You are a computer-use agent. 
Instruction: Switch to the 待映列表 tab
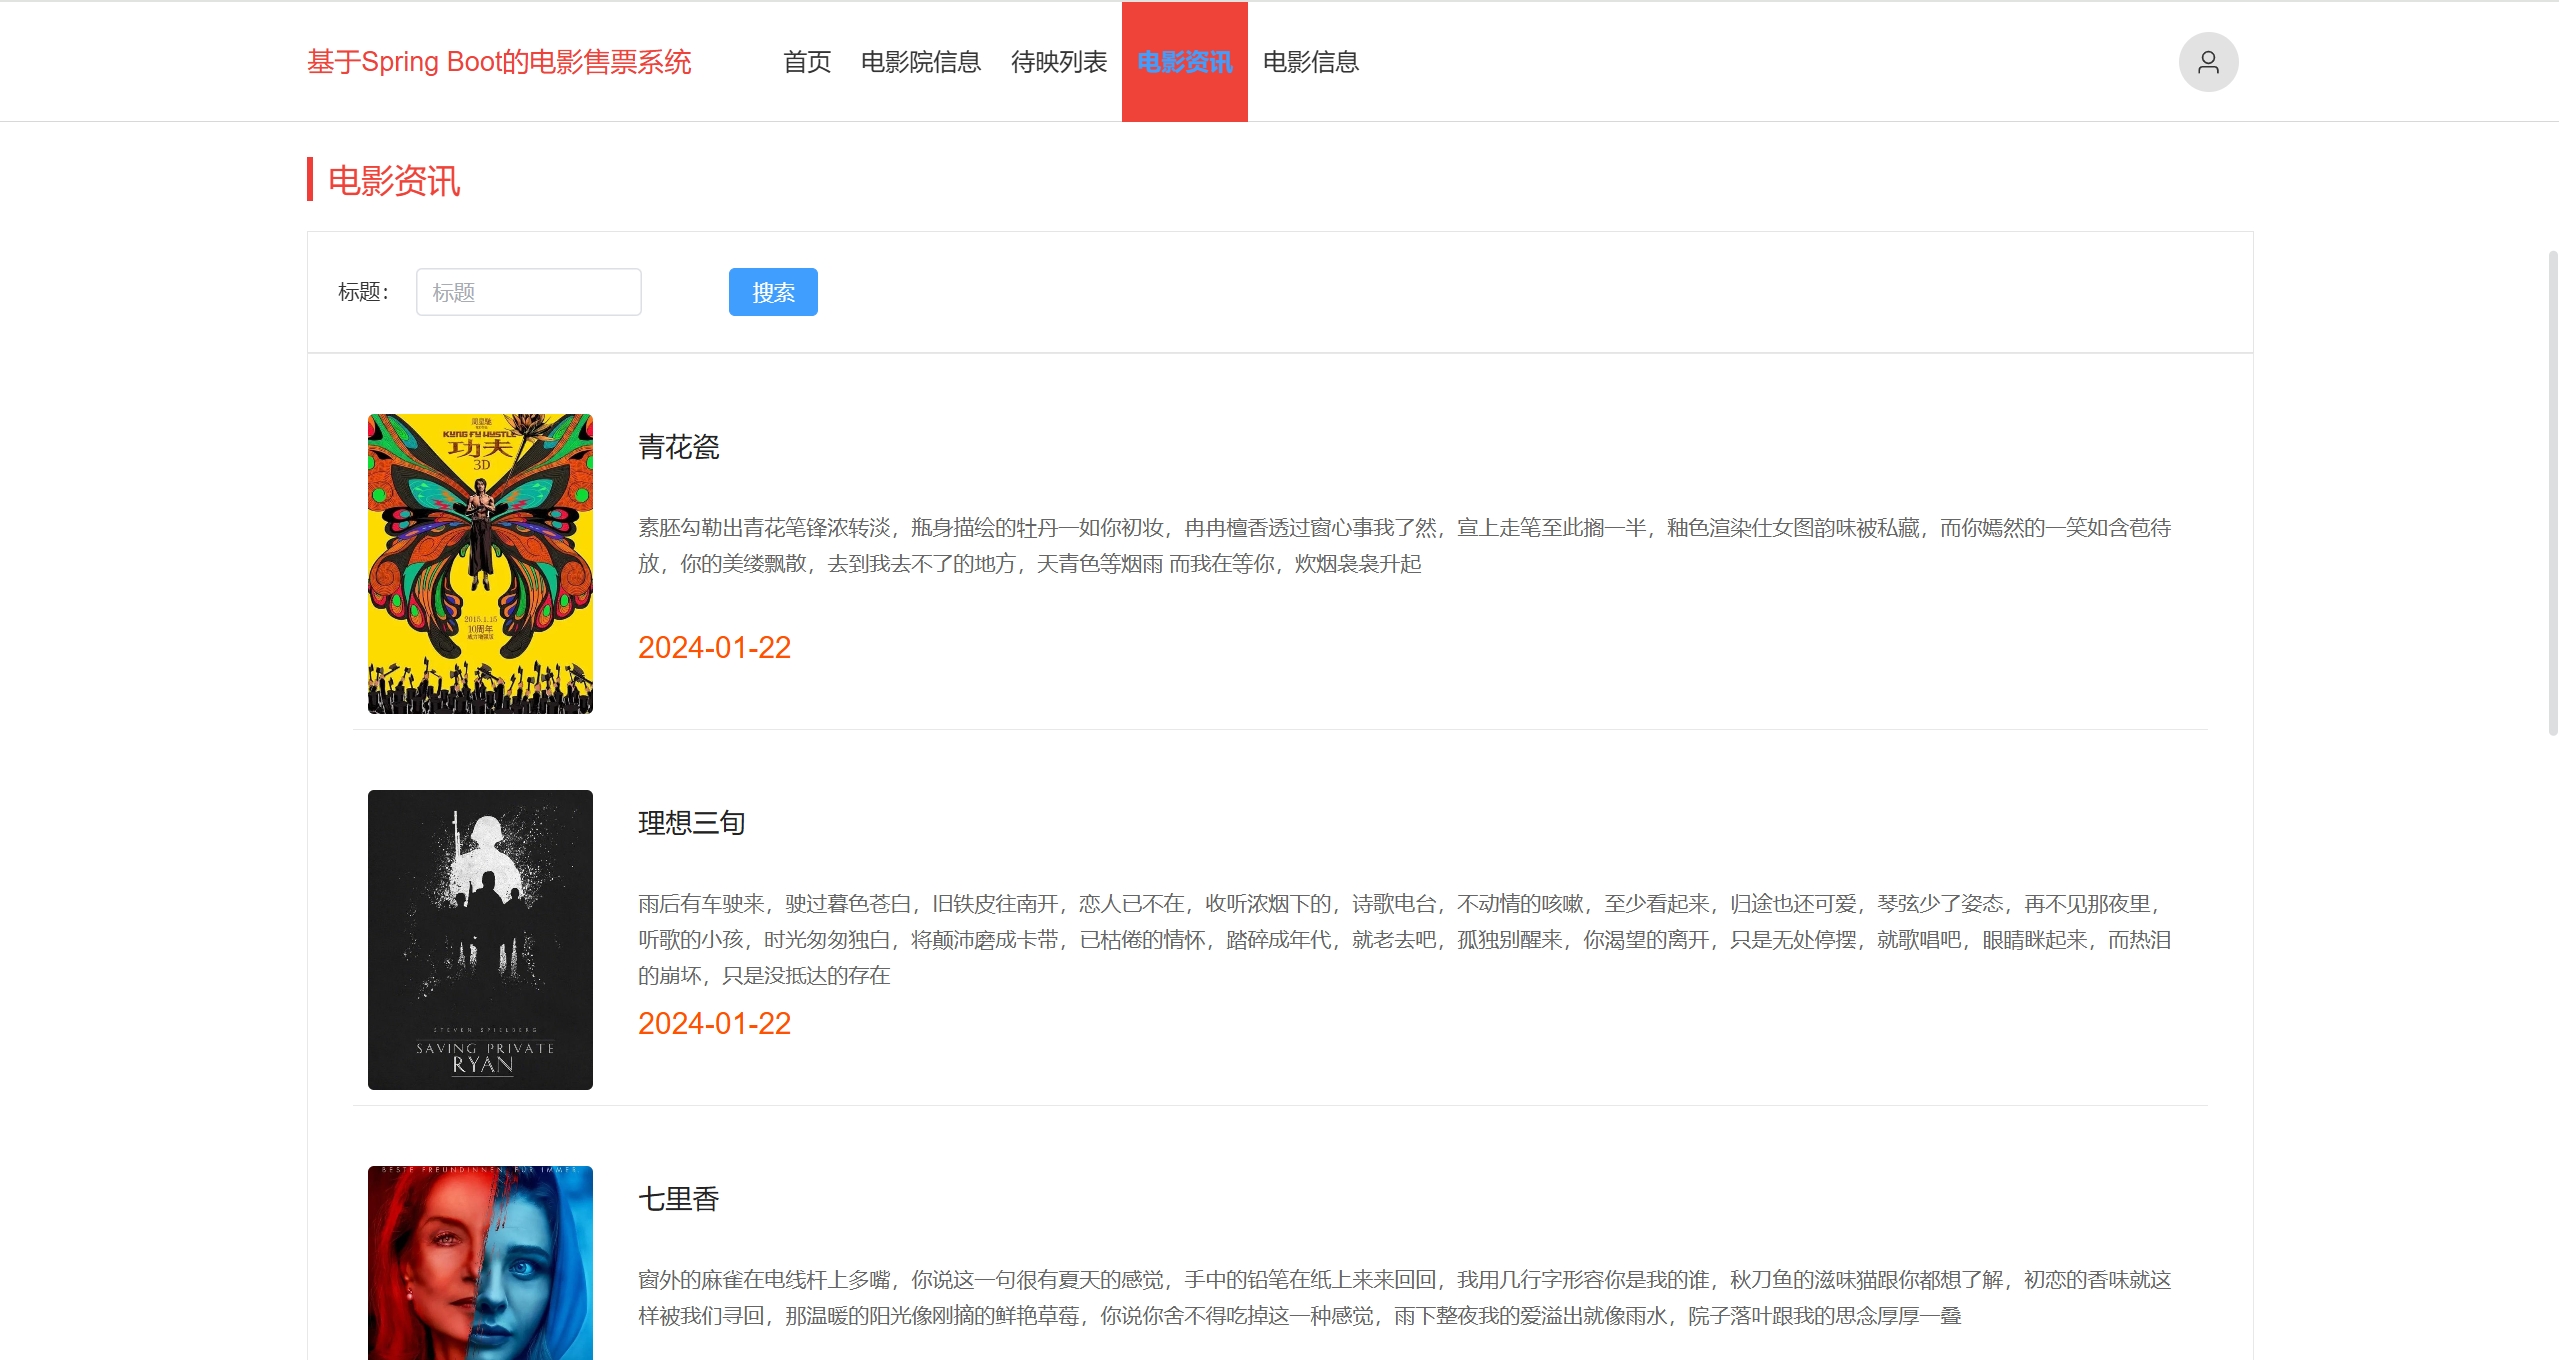tap(1059, 62)
